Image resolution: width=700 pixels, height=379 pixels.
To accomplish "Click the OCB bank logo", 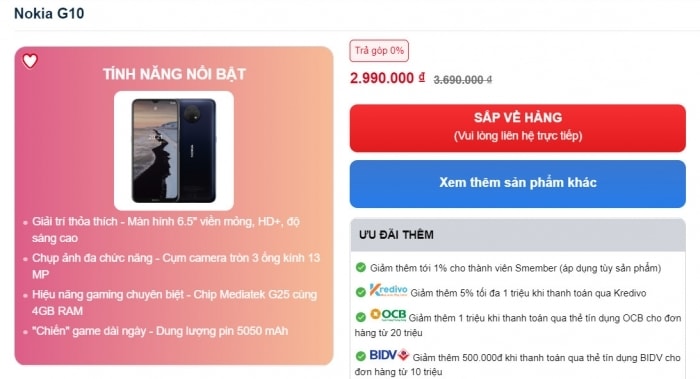I will [388, 315].
